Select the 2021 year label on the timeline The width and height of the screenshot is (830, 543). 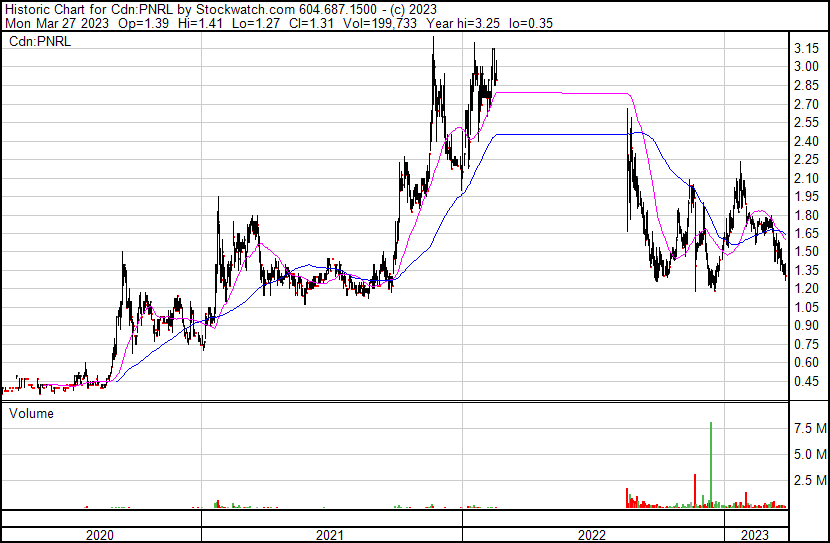[x=330, y=535]
